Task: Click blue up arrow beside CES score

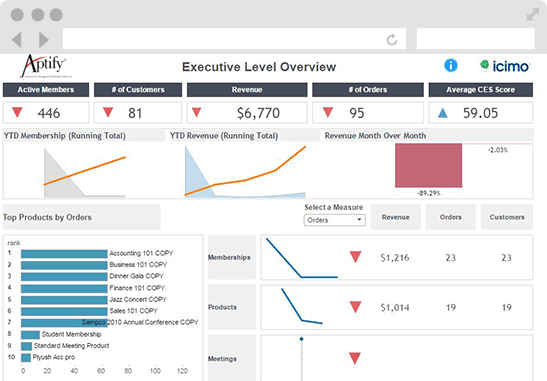Action: click(x=443, y=113)
